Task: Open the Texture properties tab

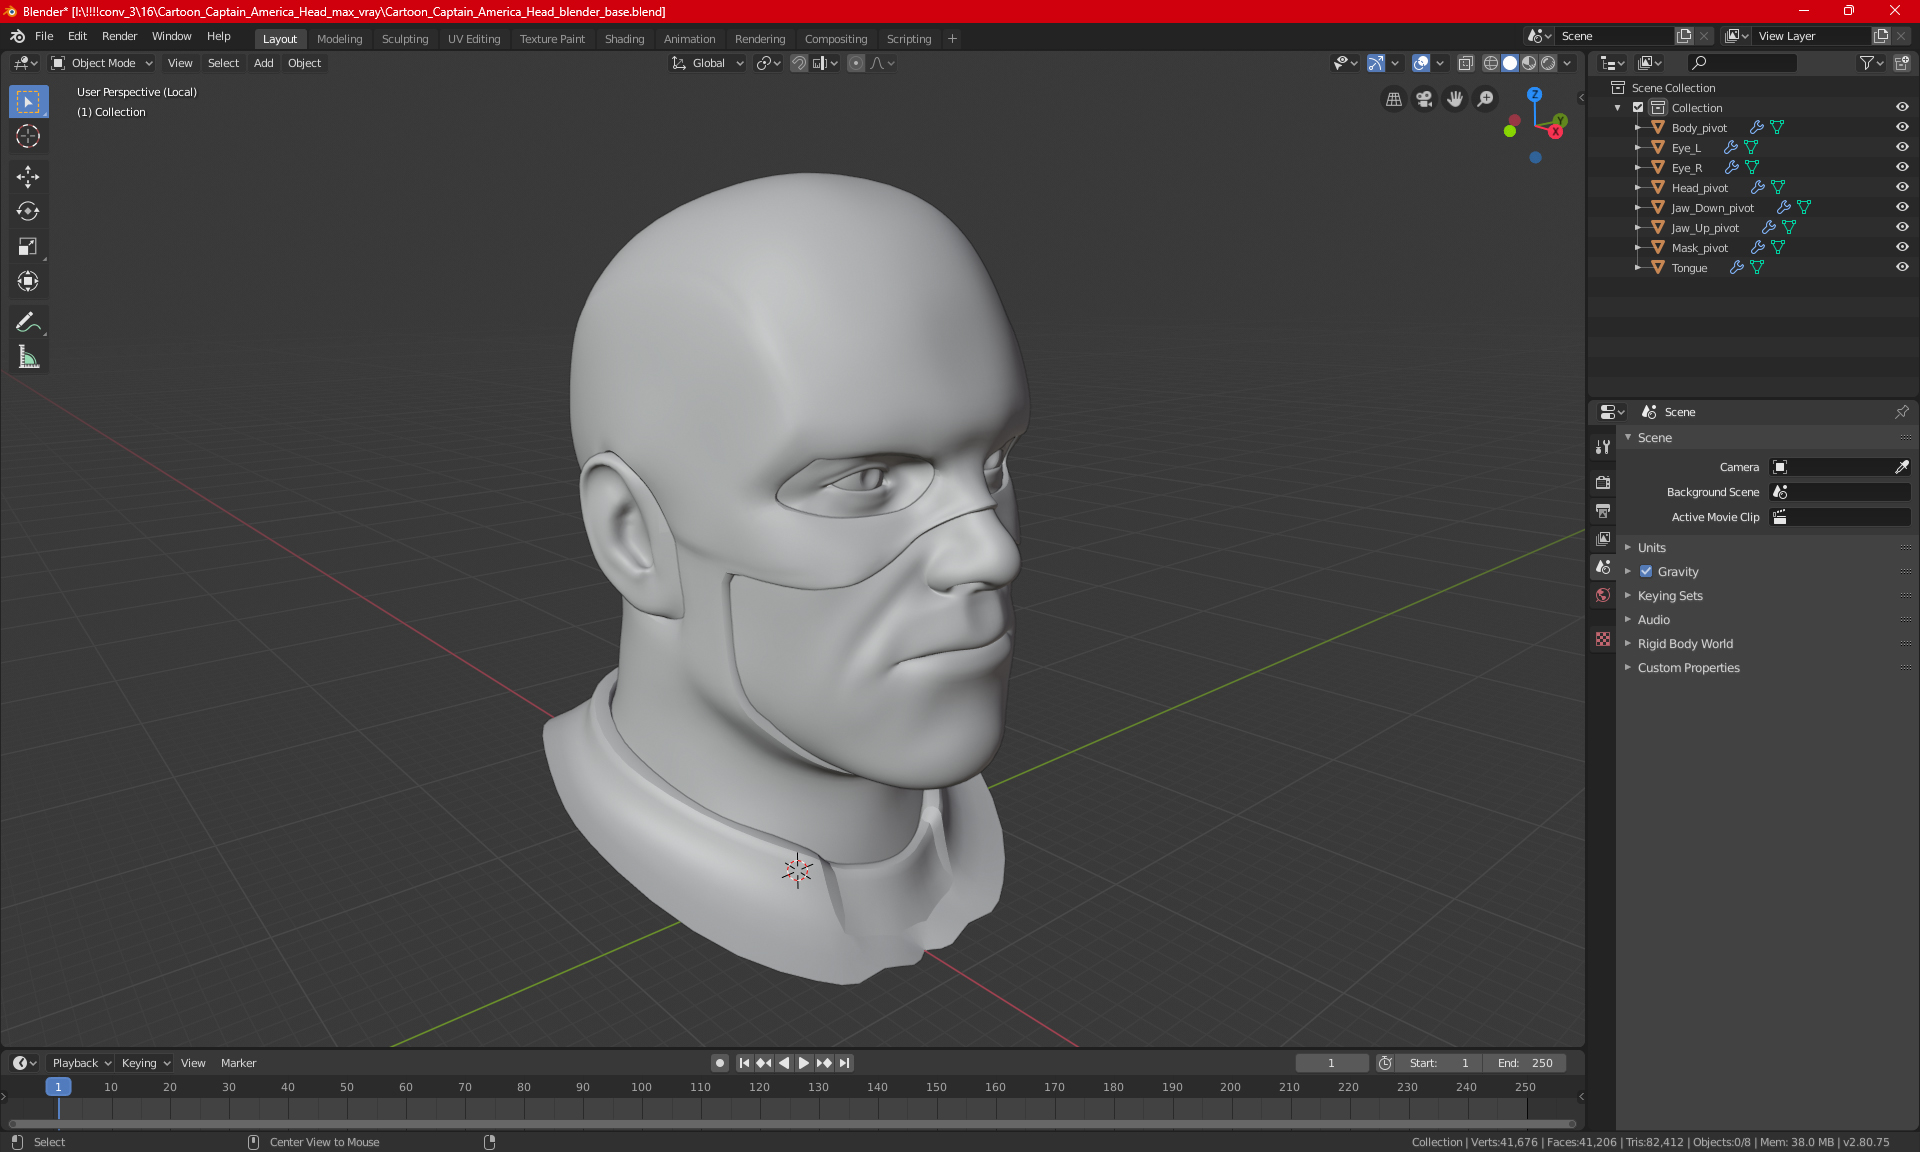Action: (1603, 639)
